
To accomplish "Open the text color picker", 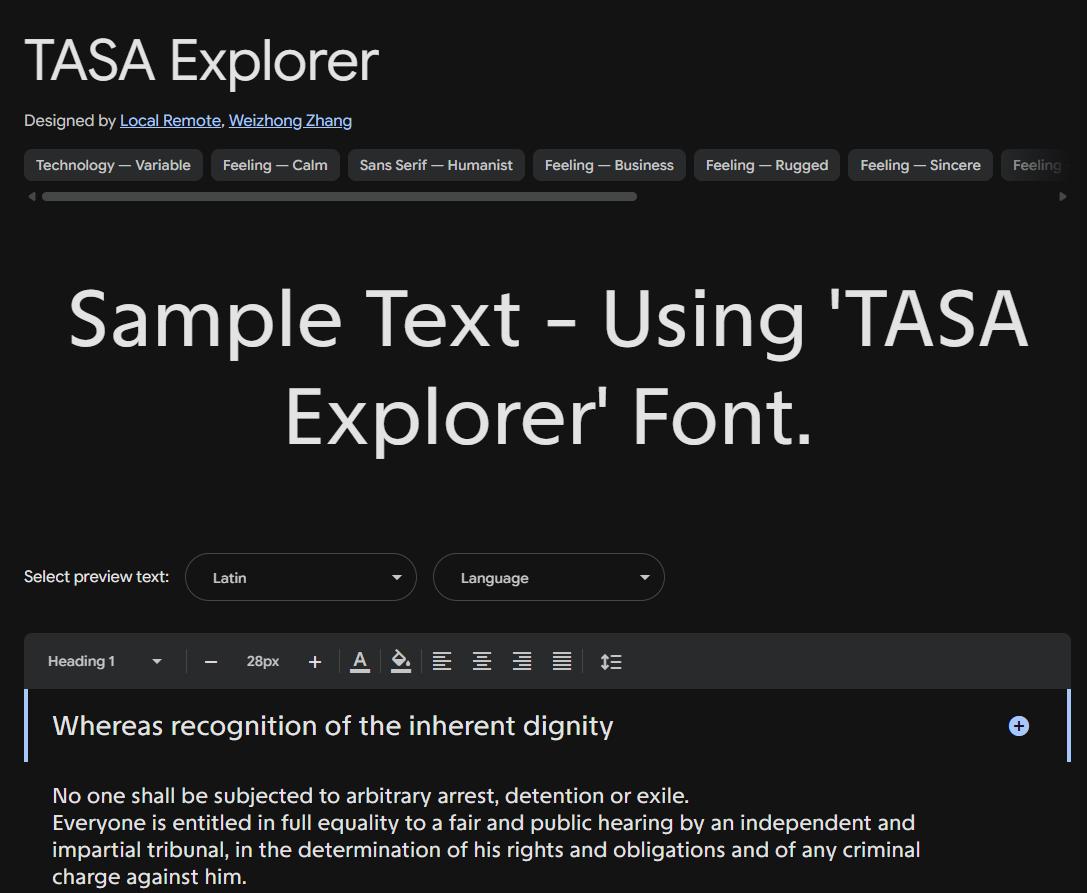I will [x=360, y=661].
